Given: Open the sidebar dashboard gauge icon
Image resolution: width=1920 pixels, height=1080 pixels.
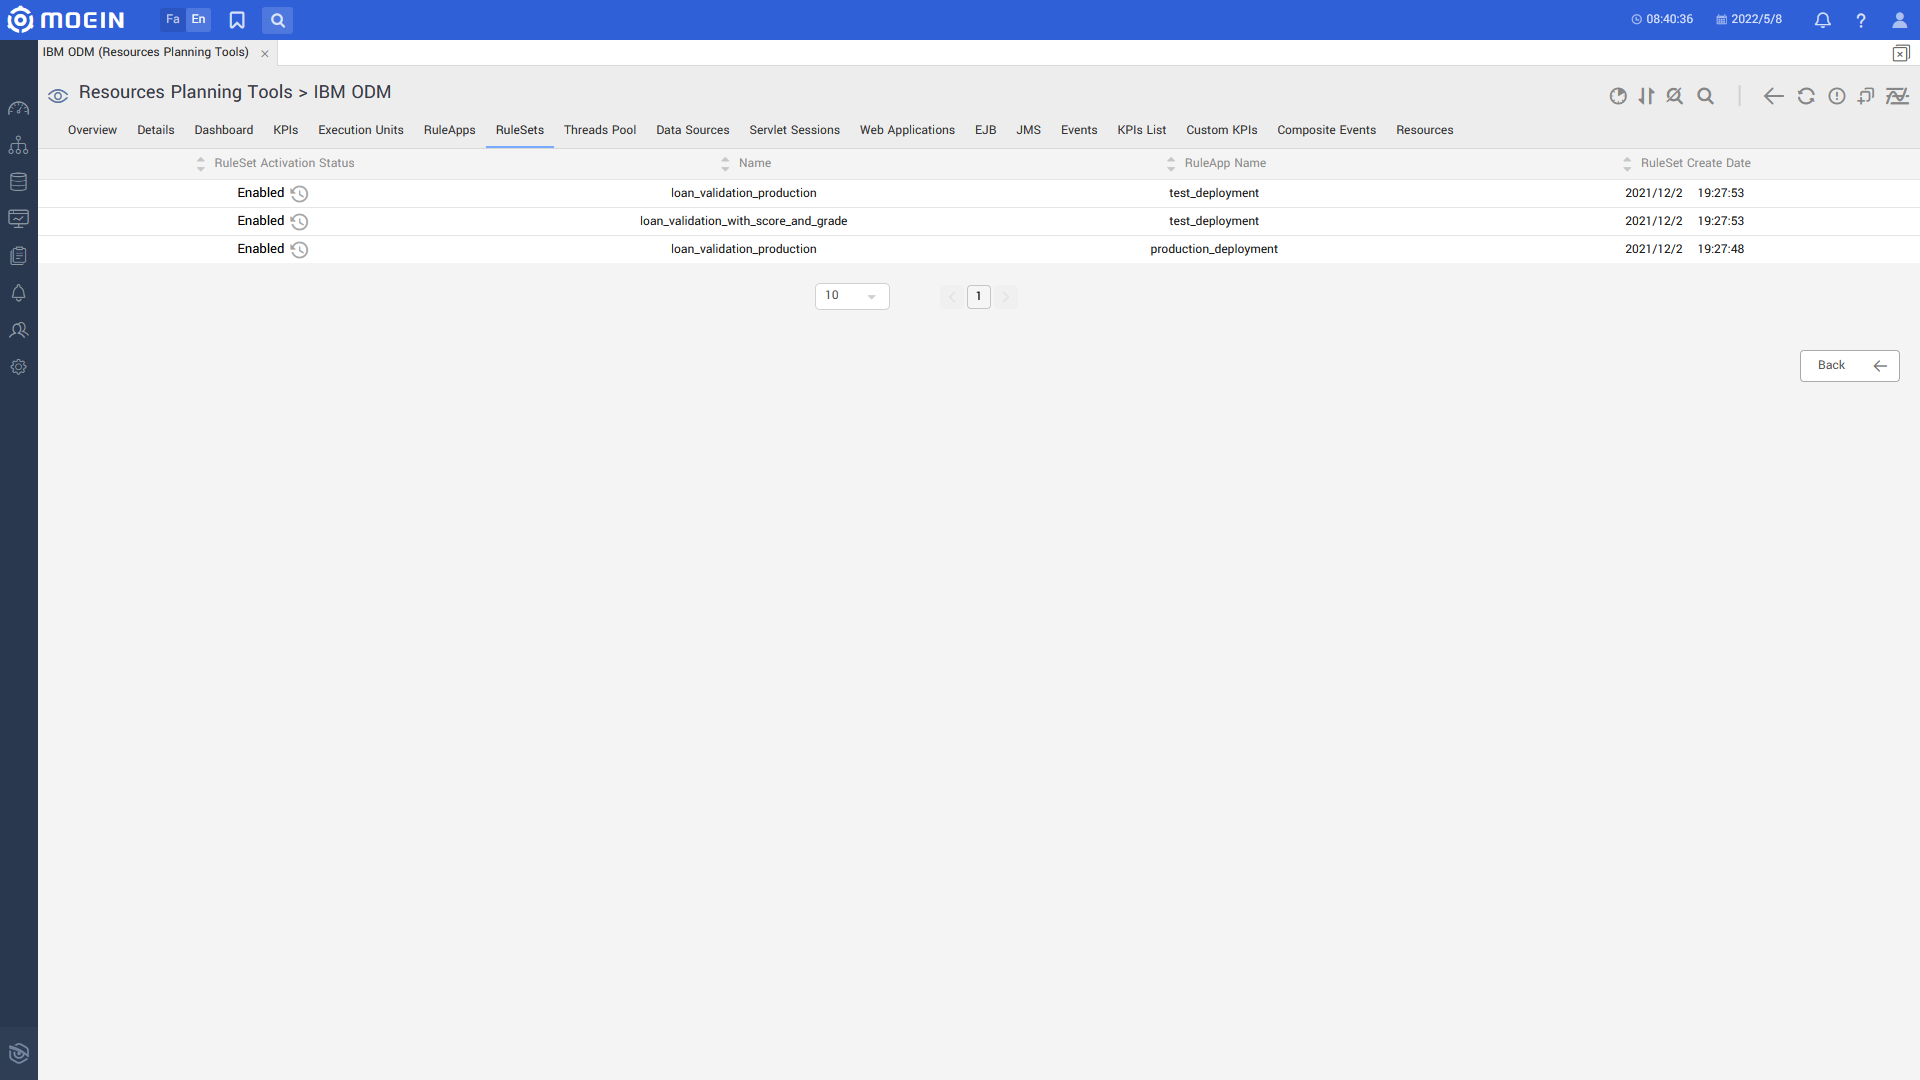Looking at the screenshot, I should 18,108.
